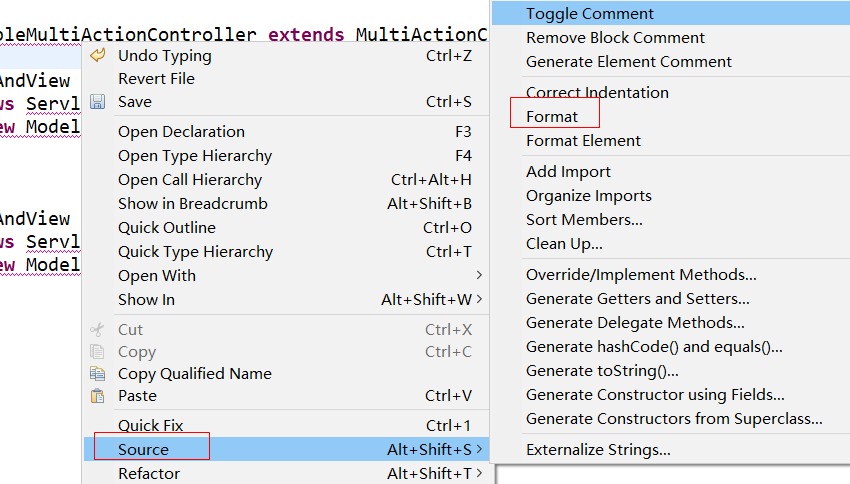This screenshot has width=850, height=484.
Task: Expand the Refactor submenu arrow
Action: 479,474
